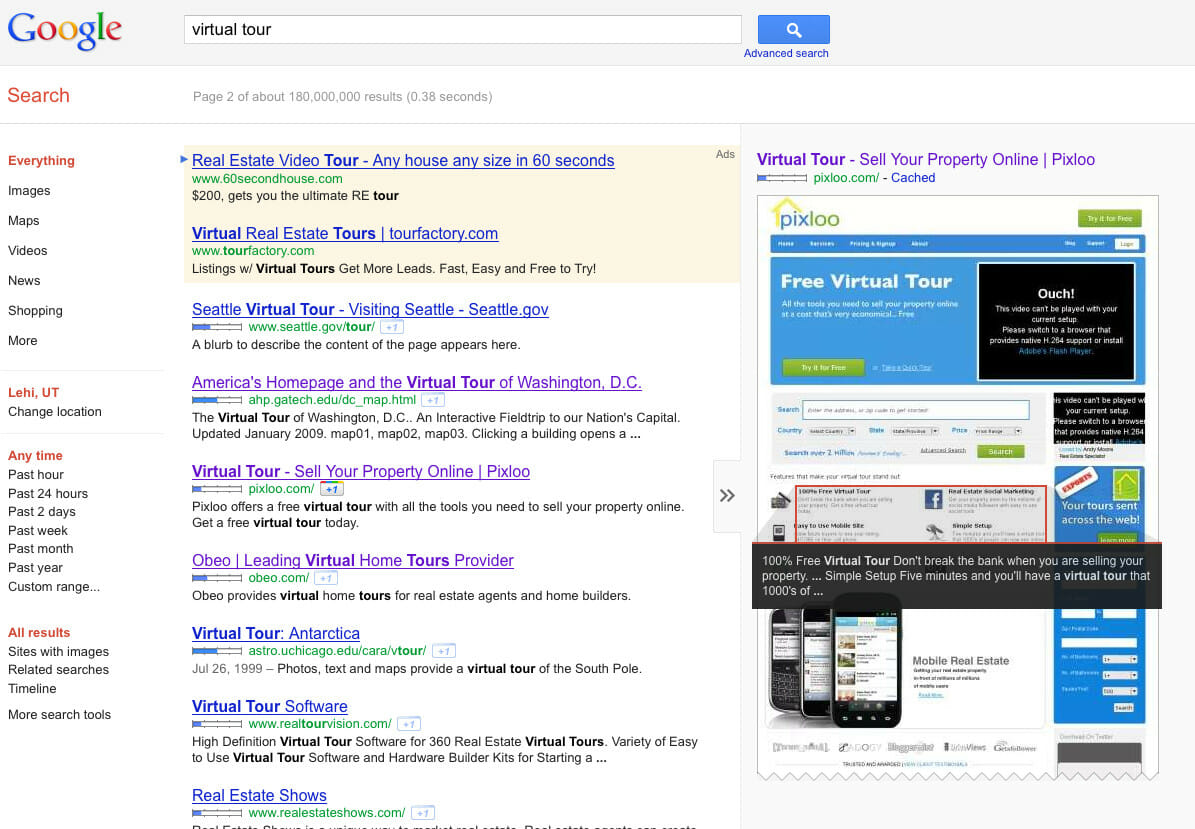Filter results to Past month

[40, 549]
